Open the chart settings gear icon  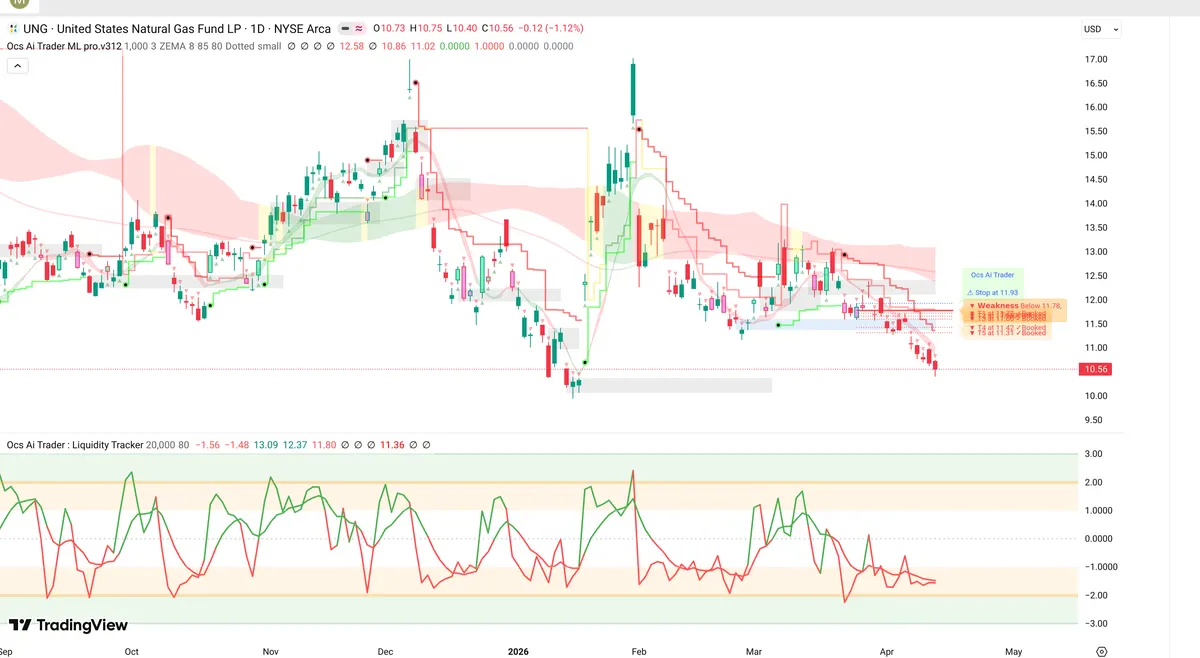1102,651
